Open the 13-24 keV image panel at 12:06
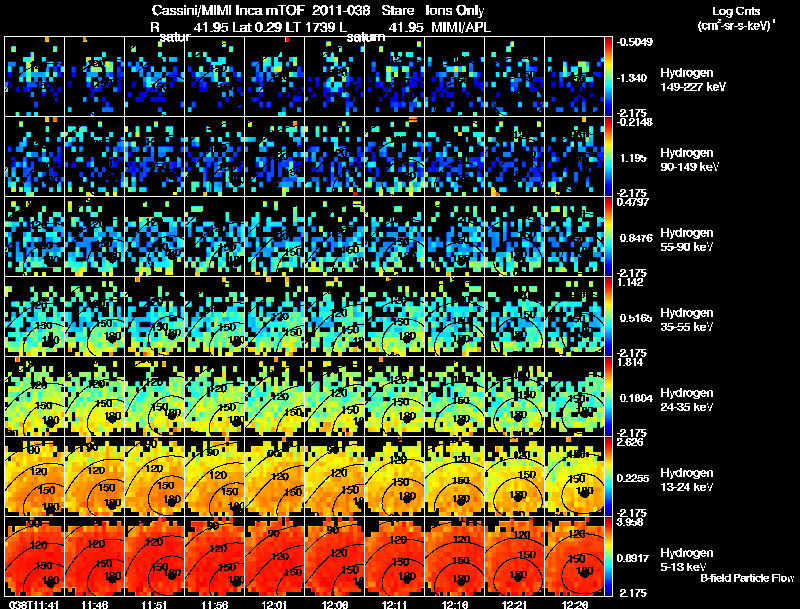This screenshot has width=800, height=609. tap(335, 476)
